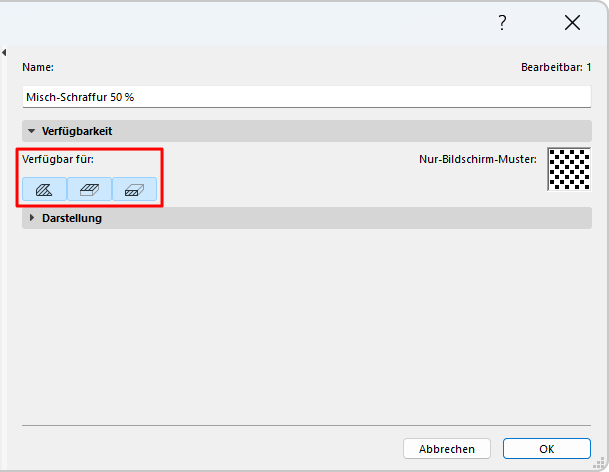609x472 pixels.
Task: Click the checkered screen-only pattern preview
Action: (569, 169)
